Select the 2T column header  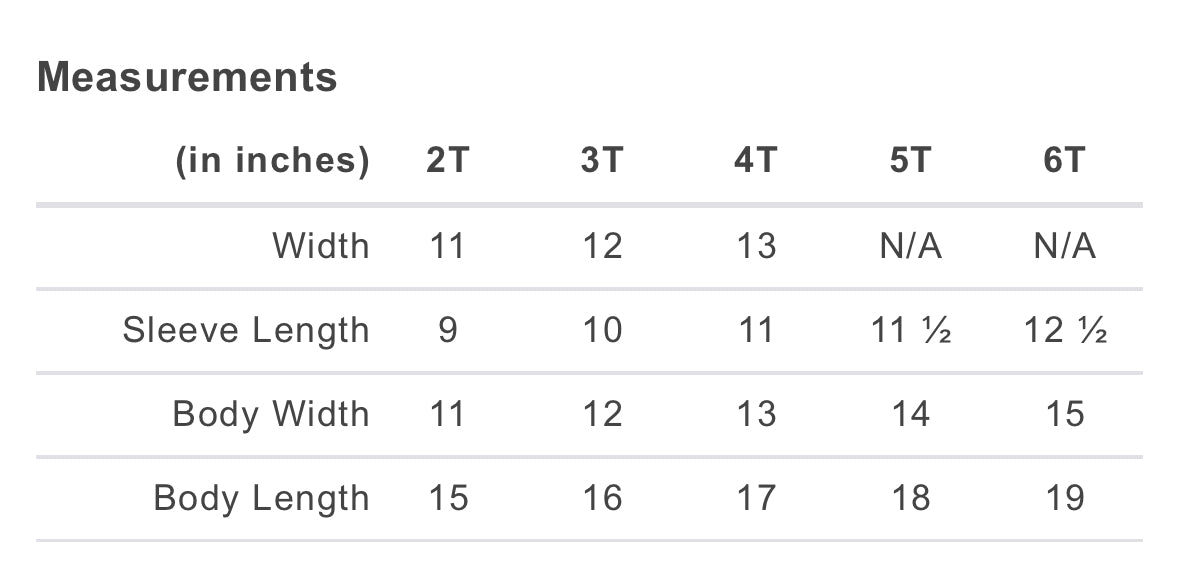(447, 160)
